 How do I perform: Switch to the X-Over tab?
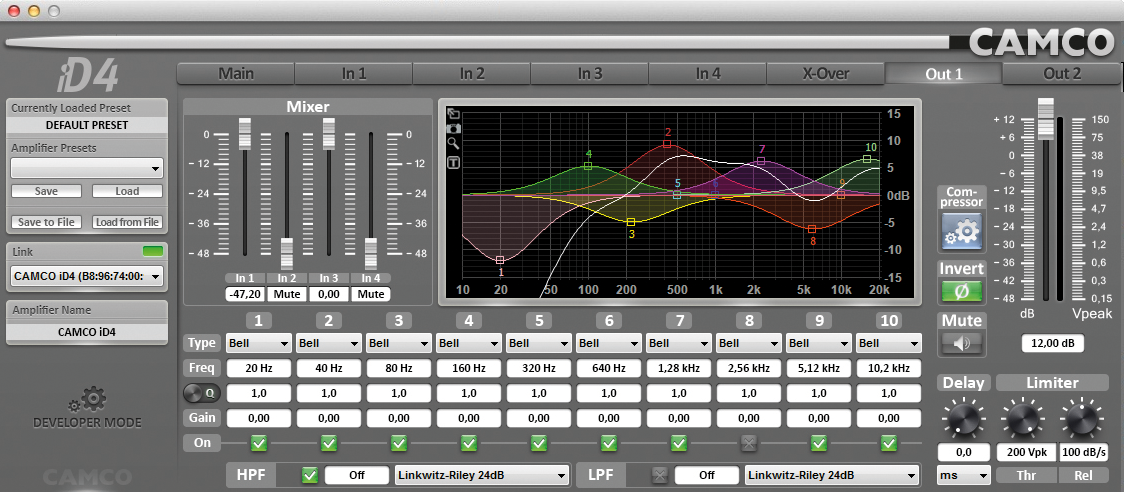tap(825, 73)
